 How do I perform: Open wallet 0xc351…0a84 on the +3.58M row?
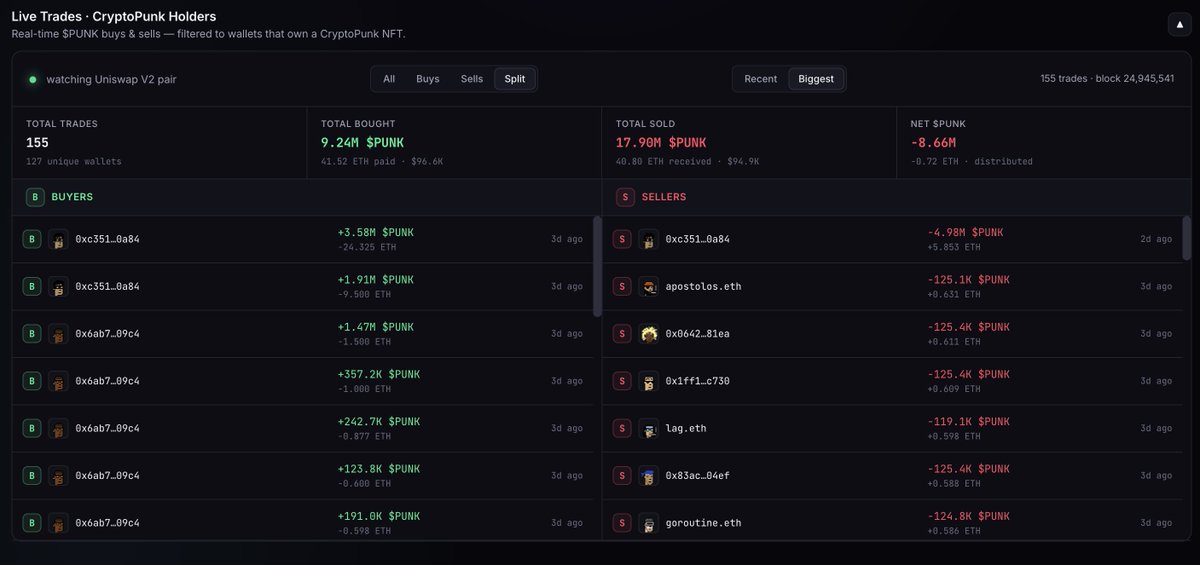click(107, 239)
